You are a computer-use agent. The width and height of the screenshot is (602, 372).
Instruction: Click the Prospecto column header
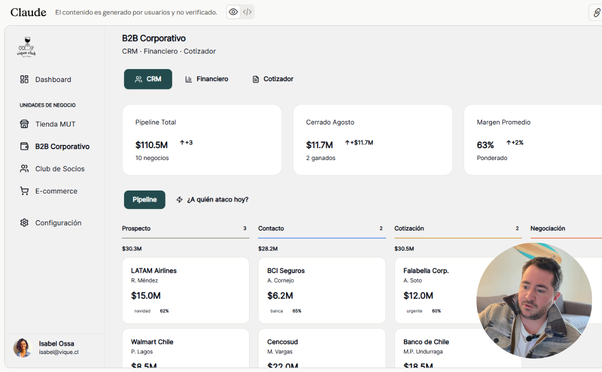pyautogui.click(x=136, y=228)
